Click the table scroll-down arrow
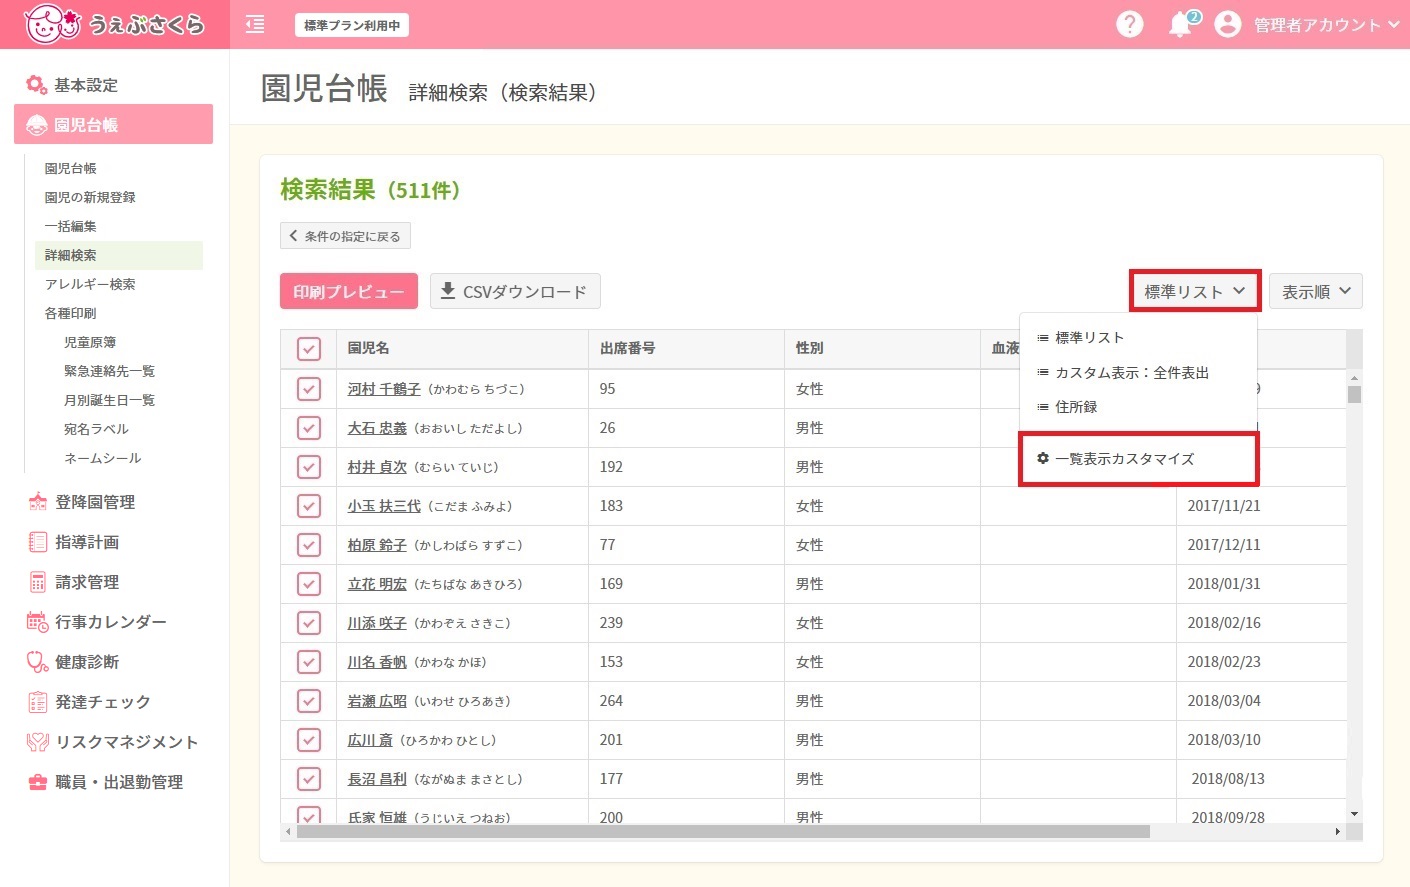The height and width of the screenshot is (887, 1410). 1354,814
